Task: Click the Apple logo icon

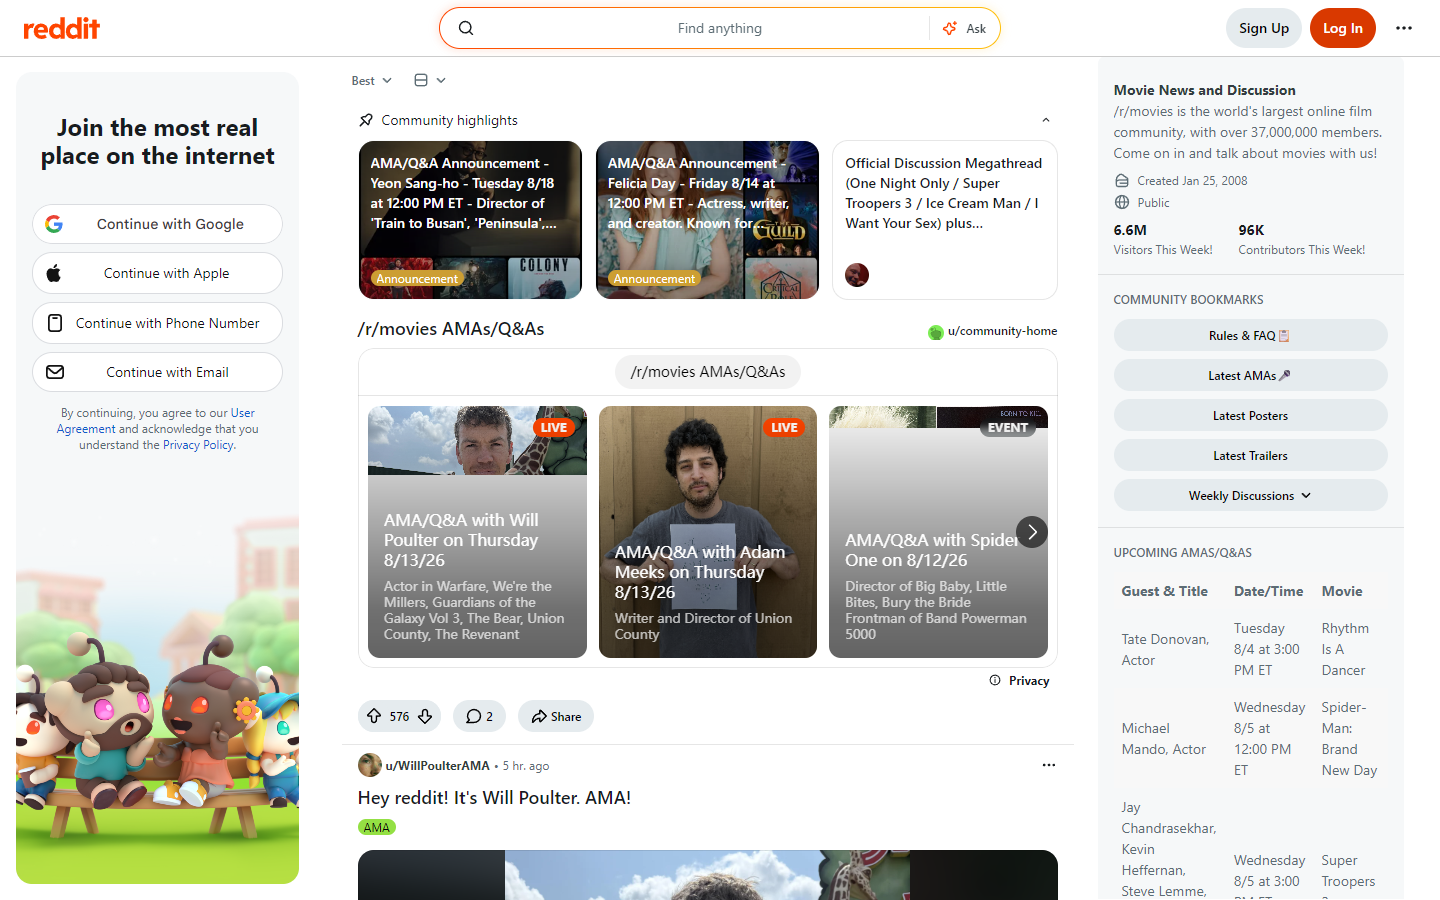Action: point(54,273)
